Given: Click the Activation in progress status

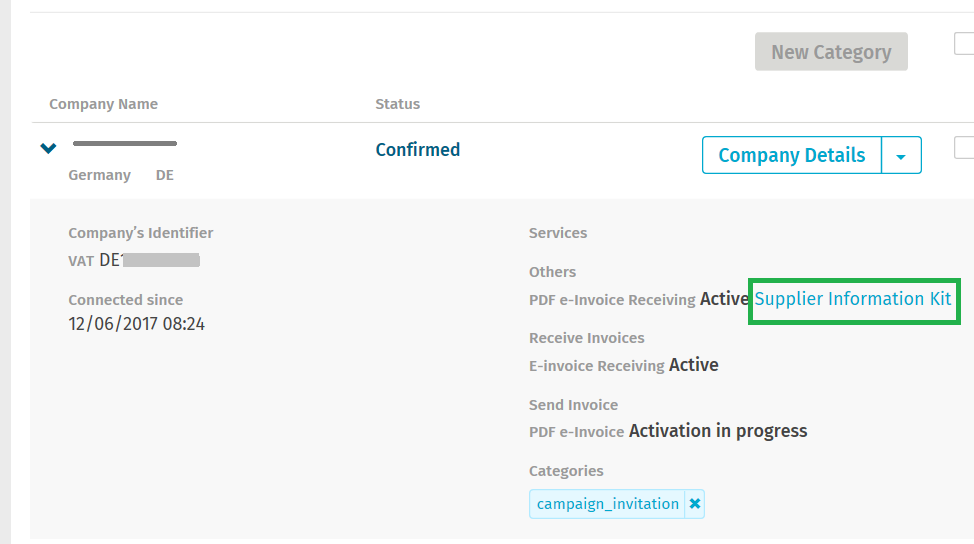Looking at the screenshot, I should (x=717, y=431).
